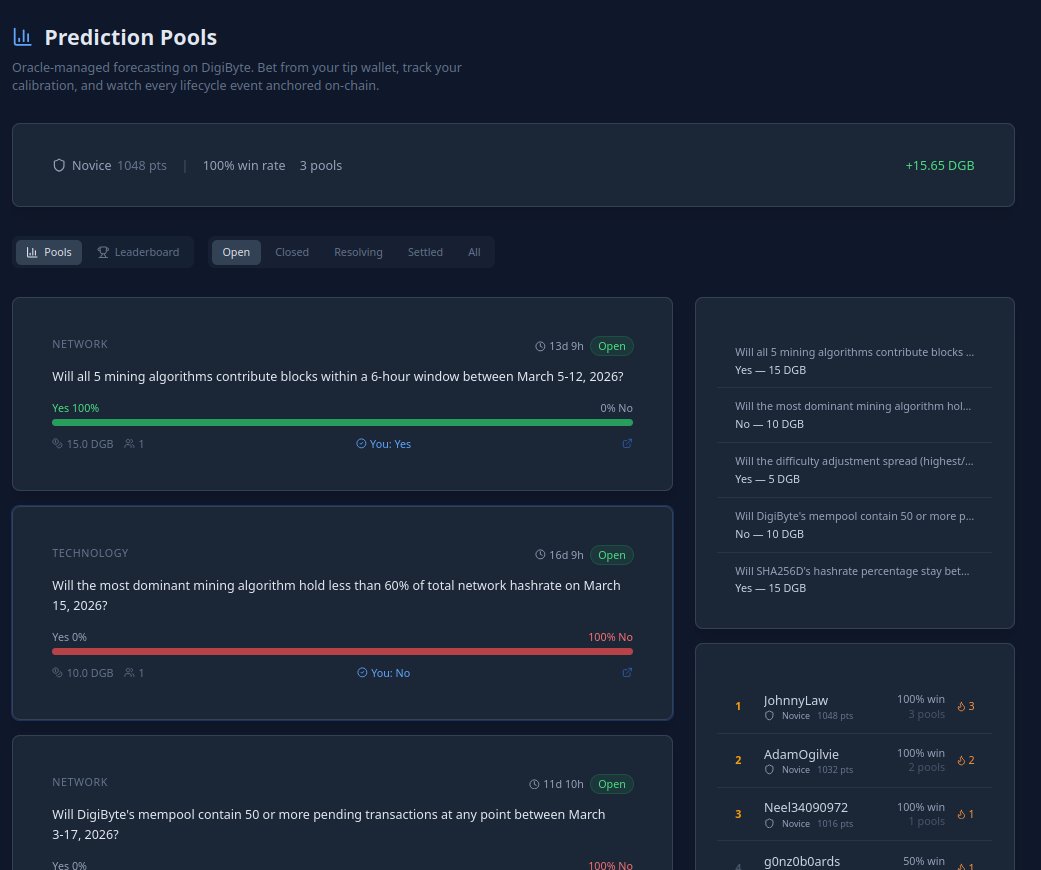Click Open status badge on 11d 10h pool

(x=611, y=784)
